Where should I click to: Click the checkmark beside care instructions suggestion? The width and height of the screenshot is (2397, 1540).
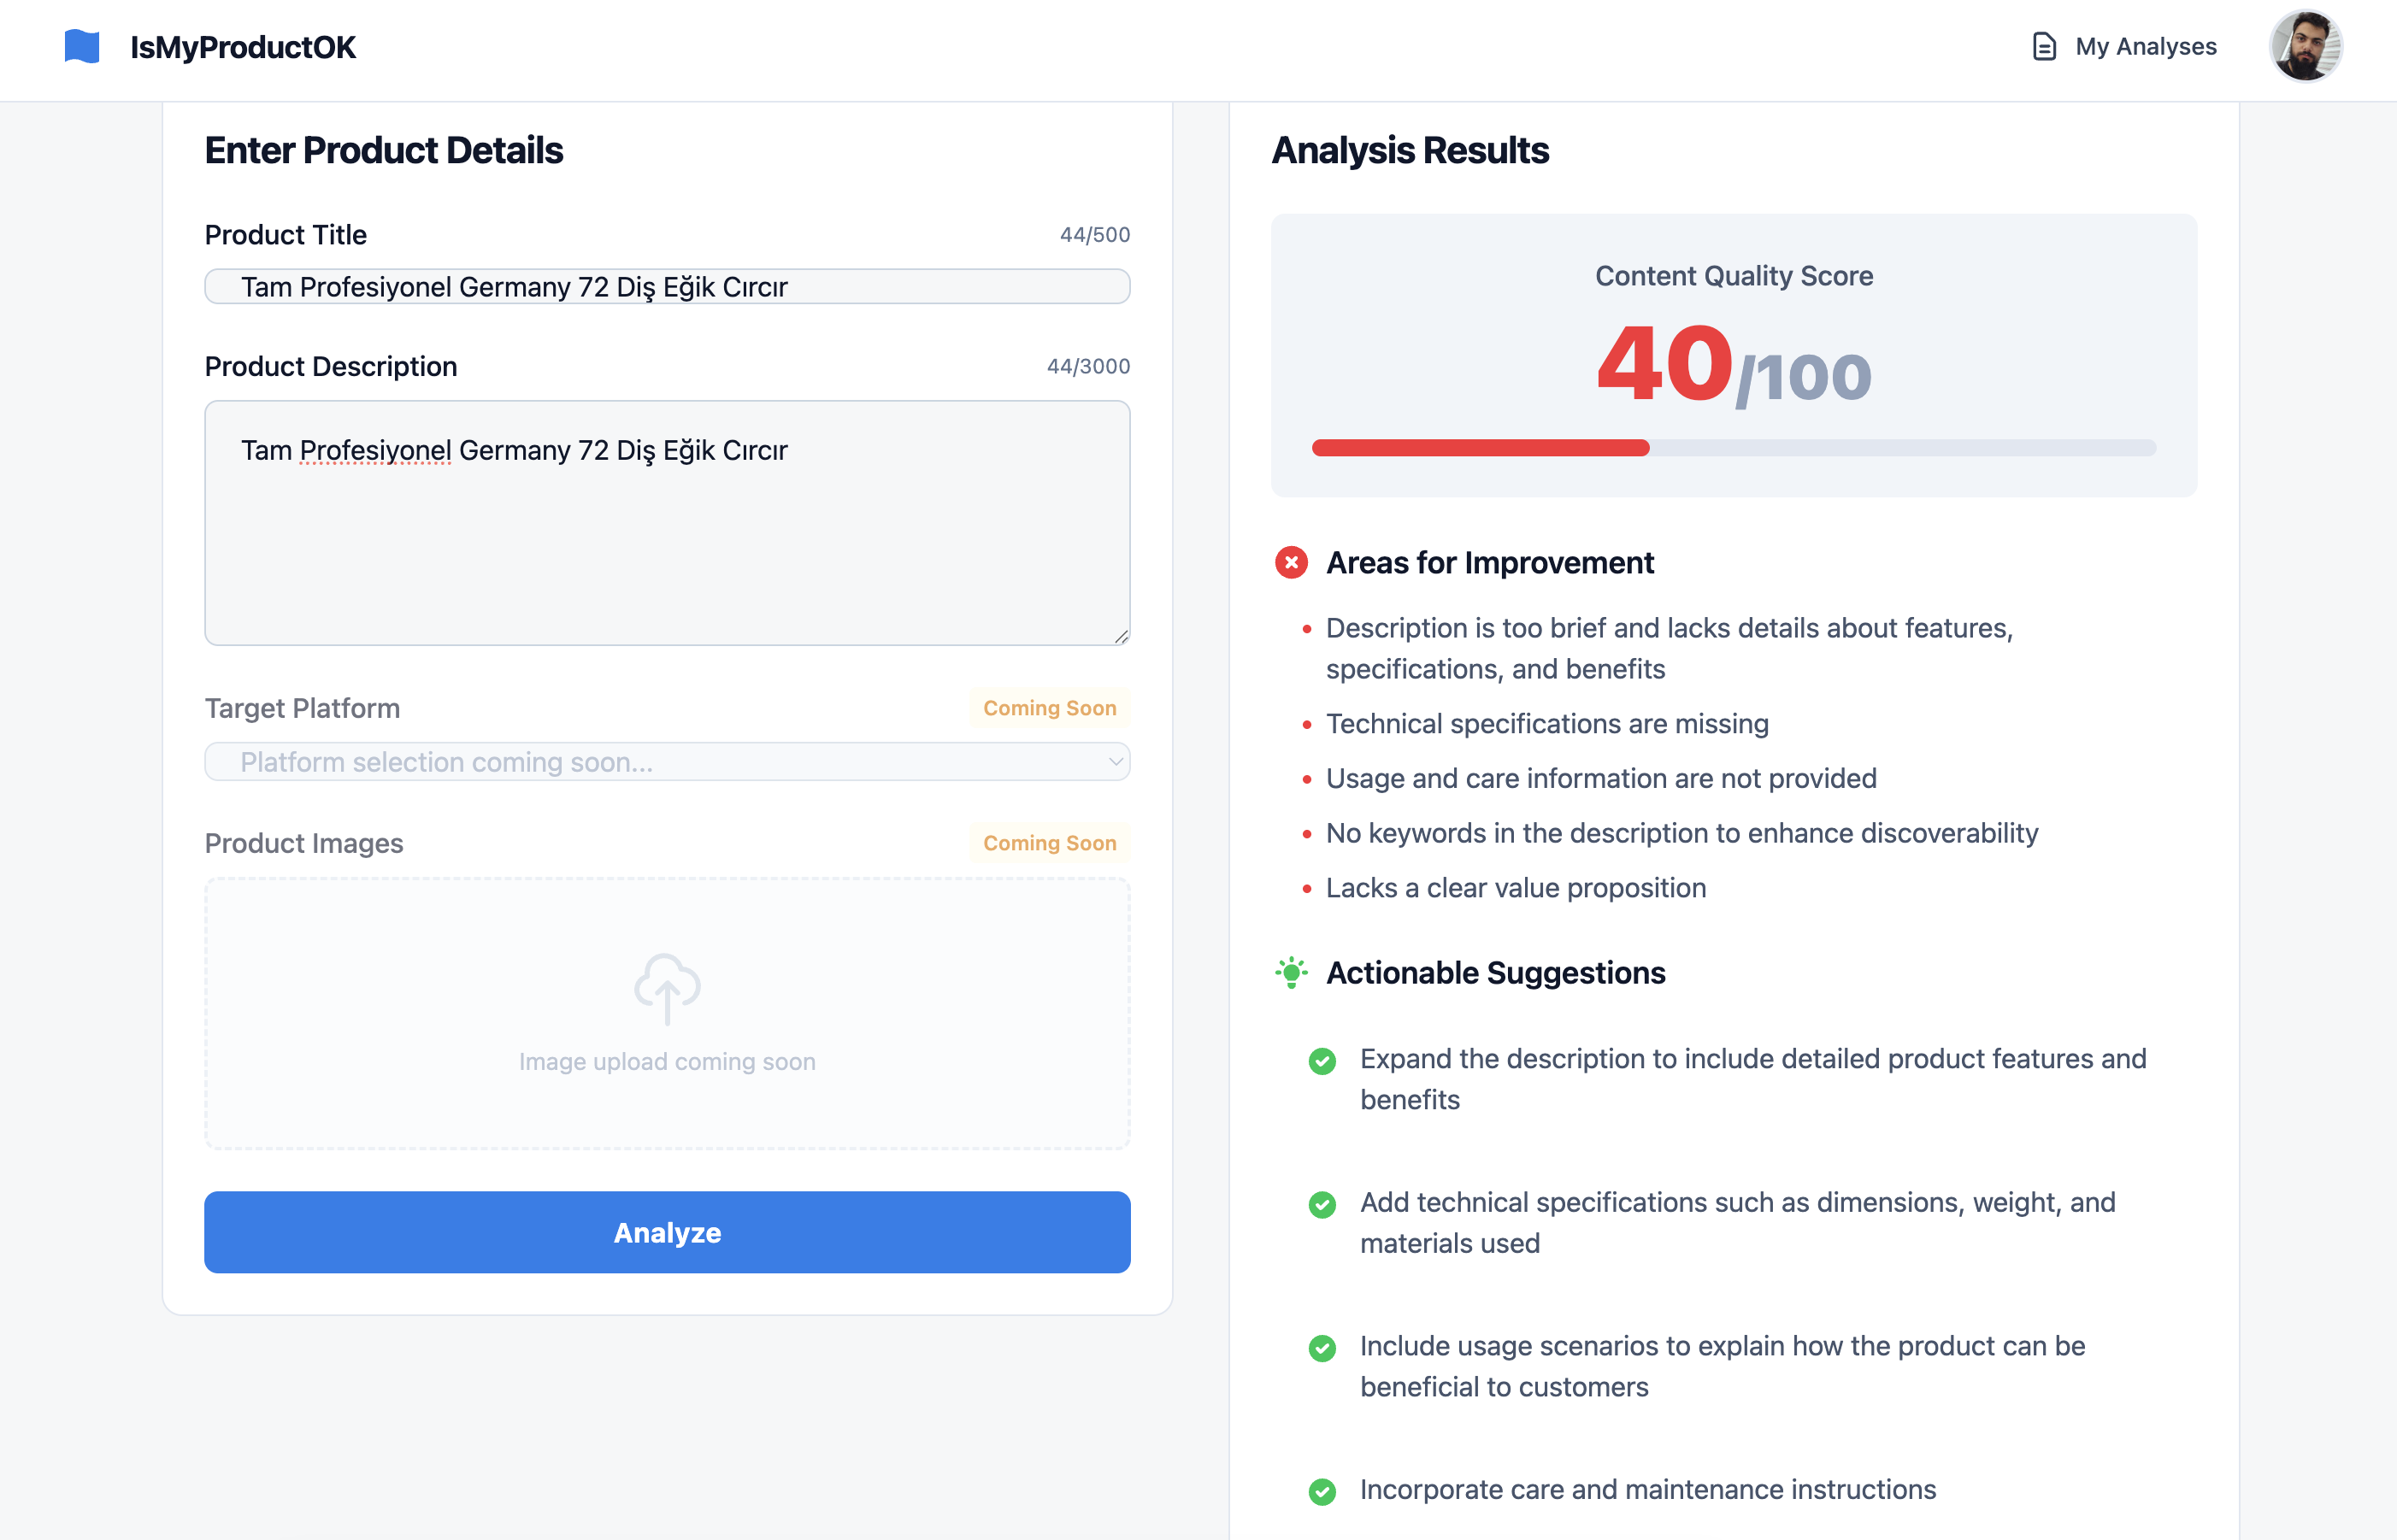click(1322, 1491)
